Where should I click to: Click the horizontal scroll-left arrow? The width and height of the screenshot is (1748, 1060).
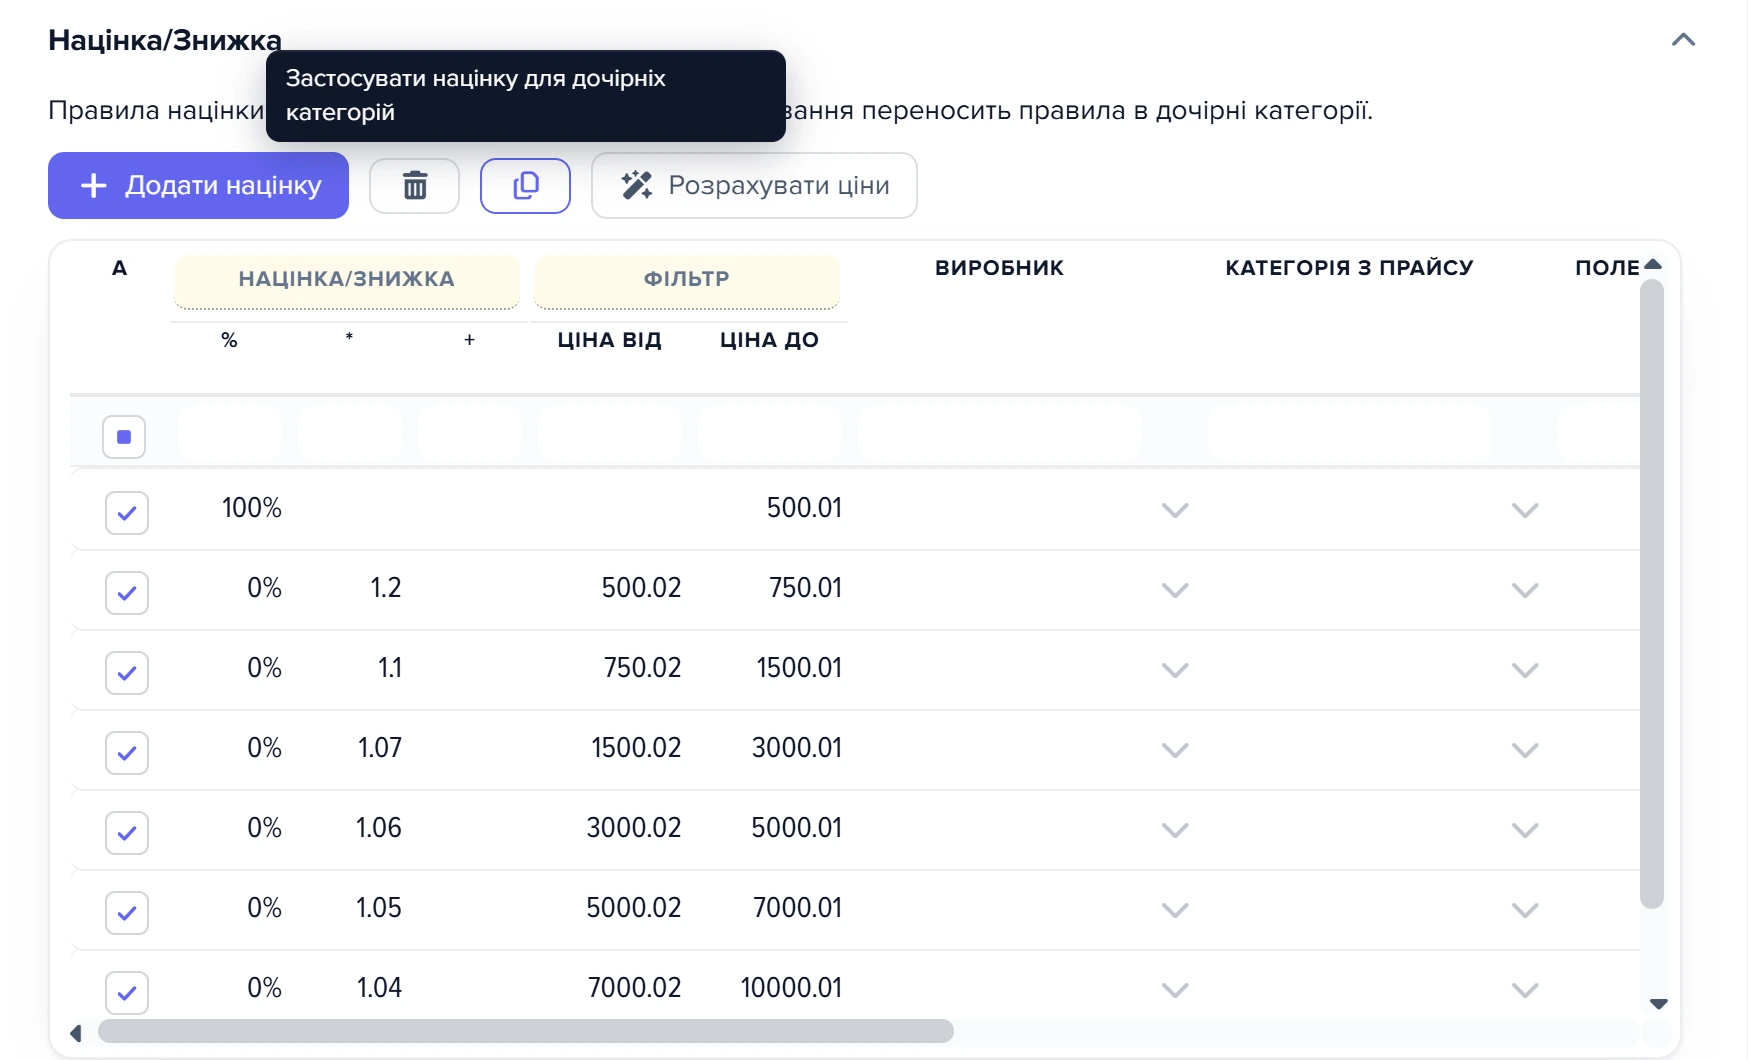click(x=76, y=1033)
